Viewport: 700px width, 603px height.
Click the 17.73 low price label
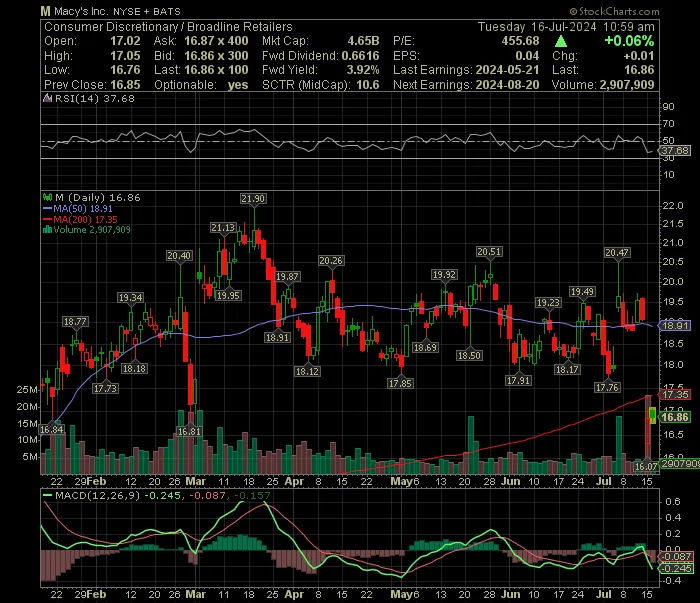pyautogui.click(x=105, y=389)
